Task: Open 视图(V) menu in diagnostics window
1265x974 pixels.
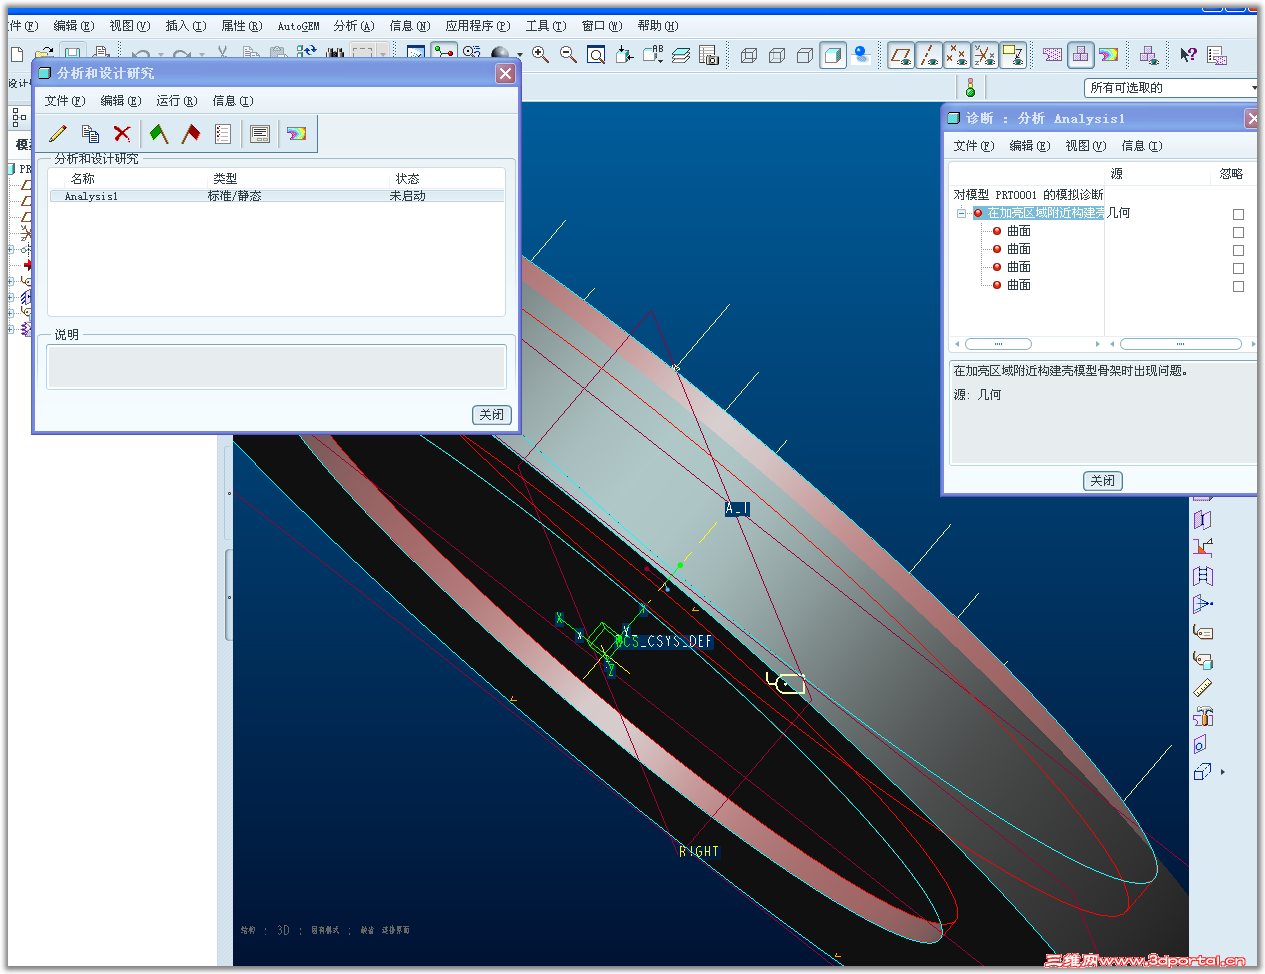Action: [x=1086, y=146]
